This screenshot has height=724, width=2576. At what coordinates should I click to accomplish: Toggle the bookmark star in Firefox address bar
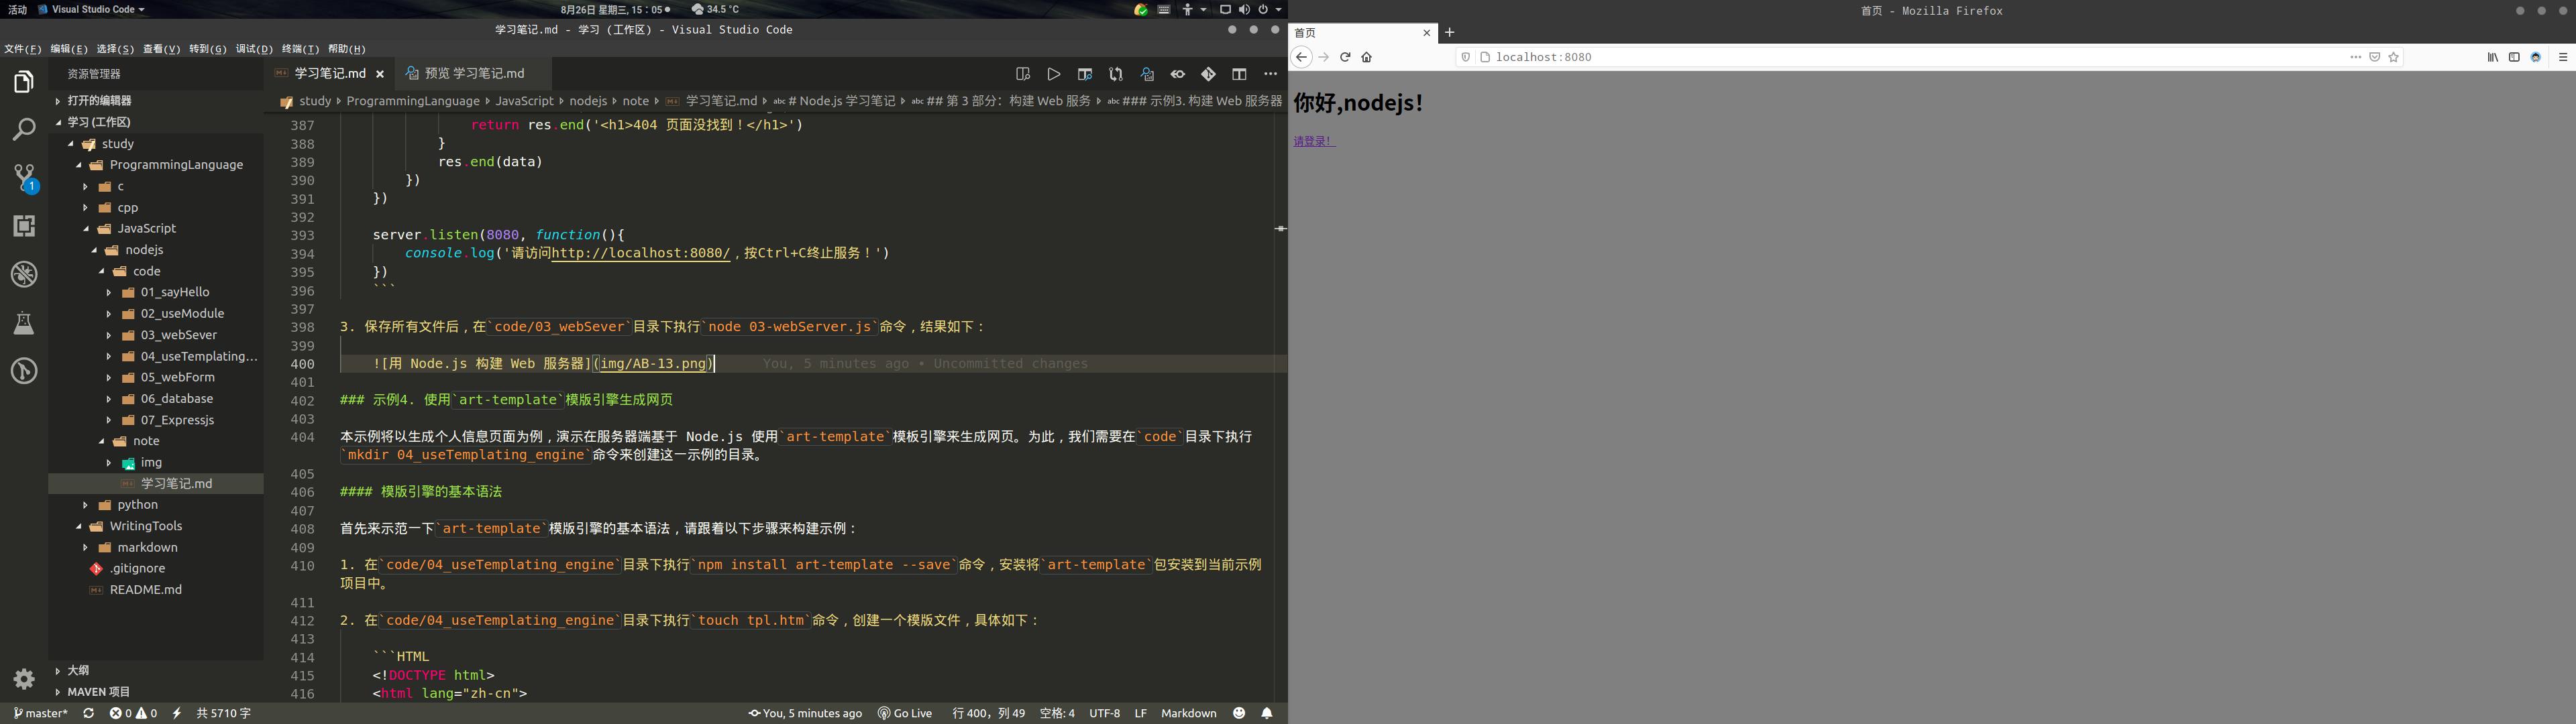2394,57
